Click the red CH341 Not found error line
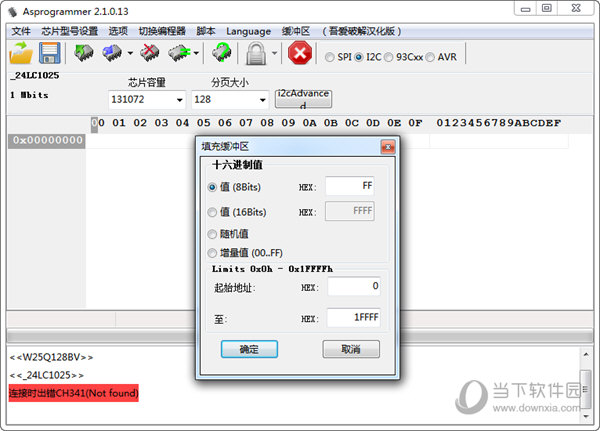 click(73, 393)
